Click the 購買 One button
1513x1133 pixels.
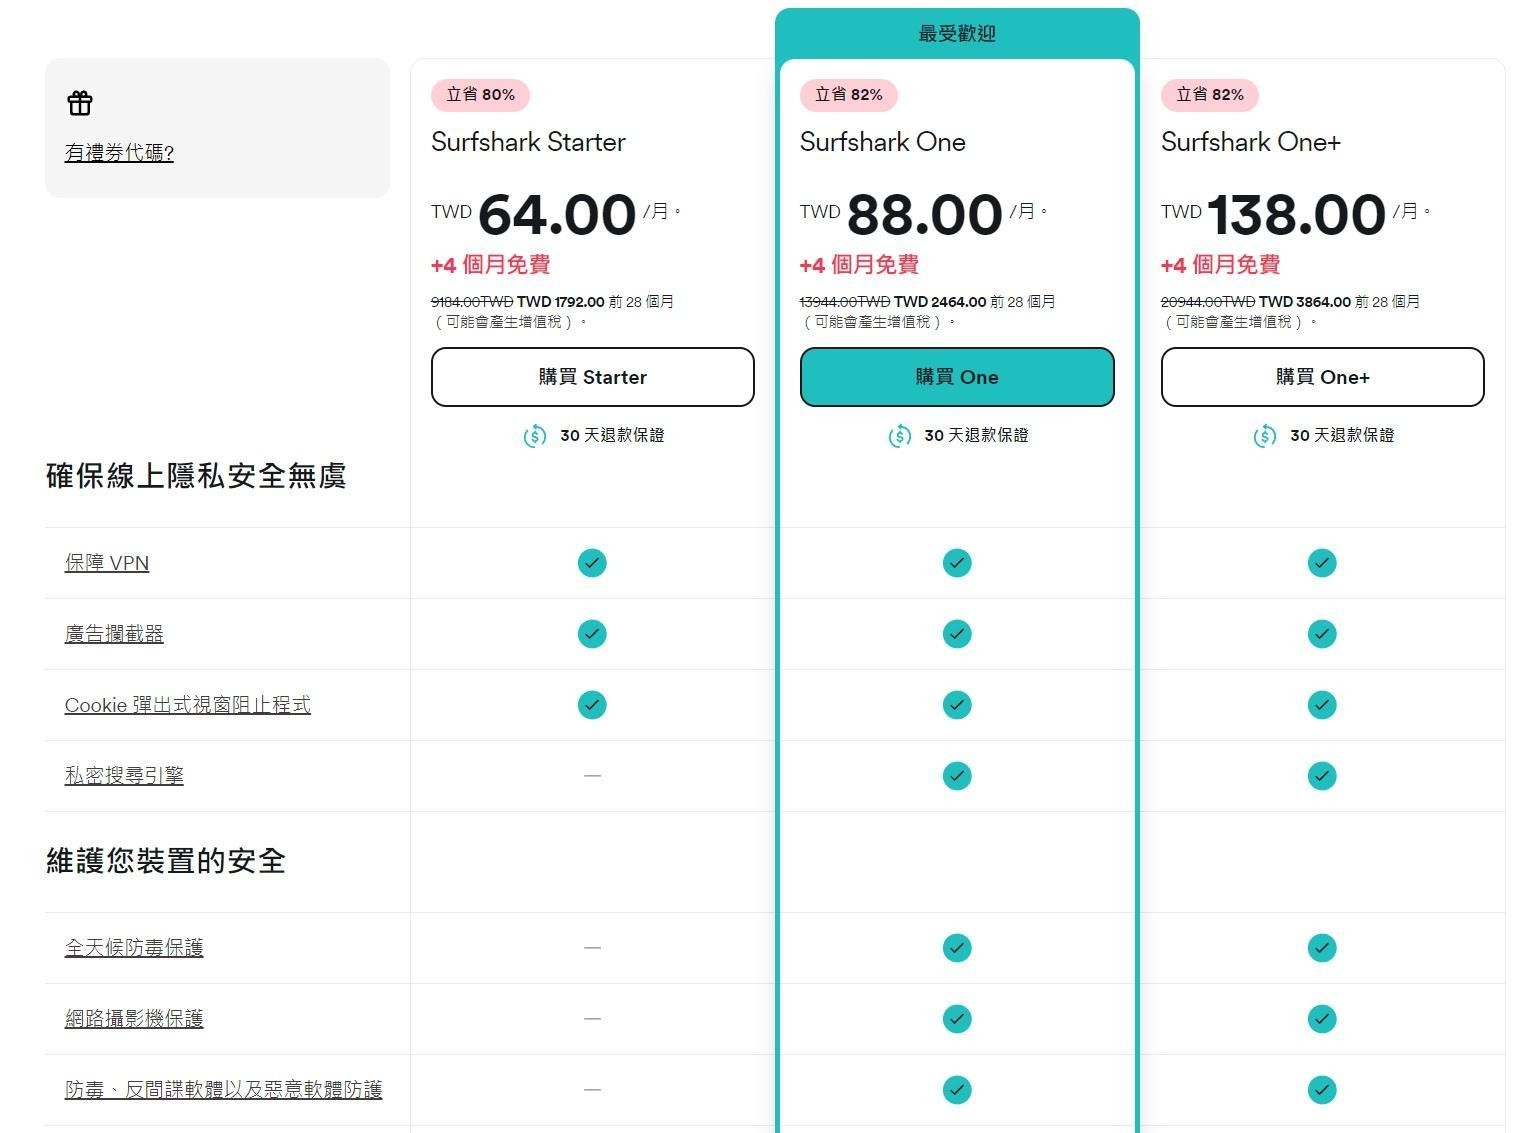coord(957,377)
